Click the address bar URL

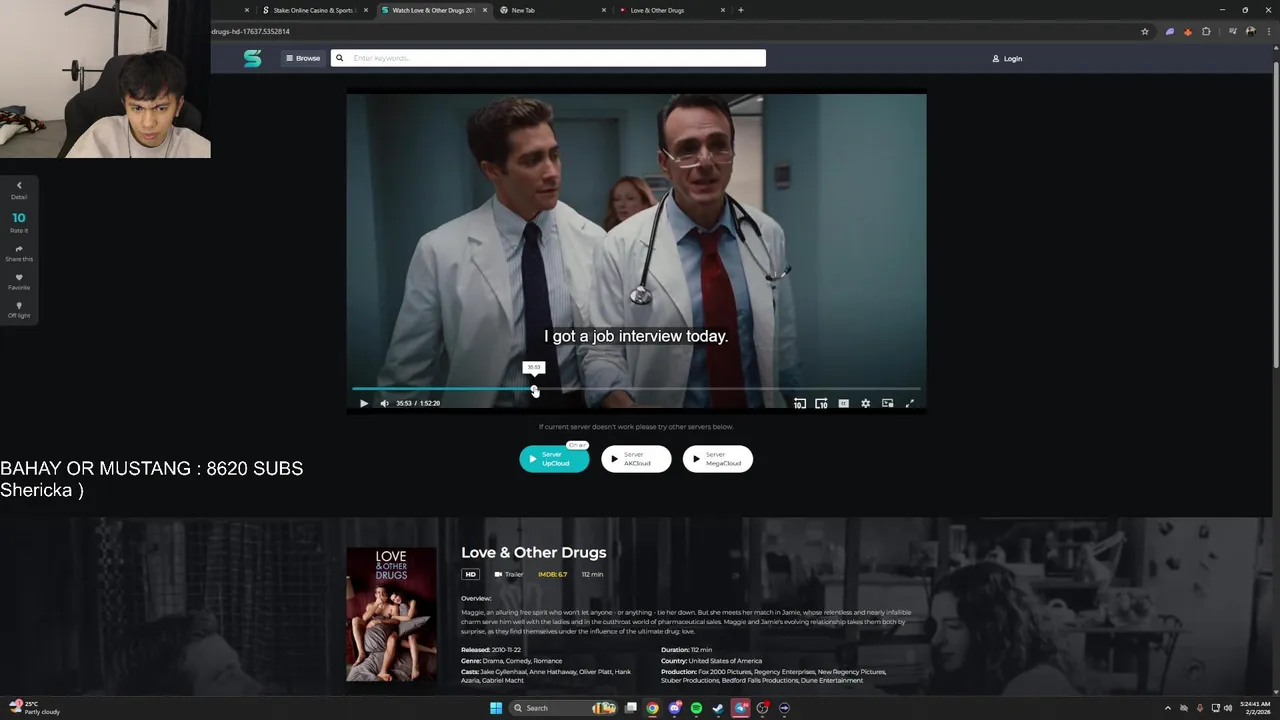(251, 31)
